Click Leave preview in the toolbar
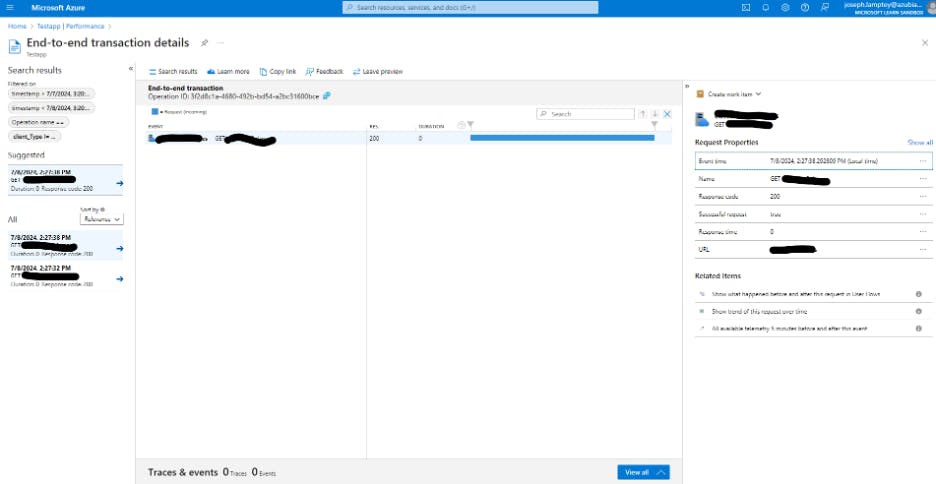 [377, 72]
